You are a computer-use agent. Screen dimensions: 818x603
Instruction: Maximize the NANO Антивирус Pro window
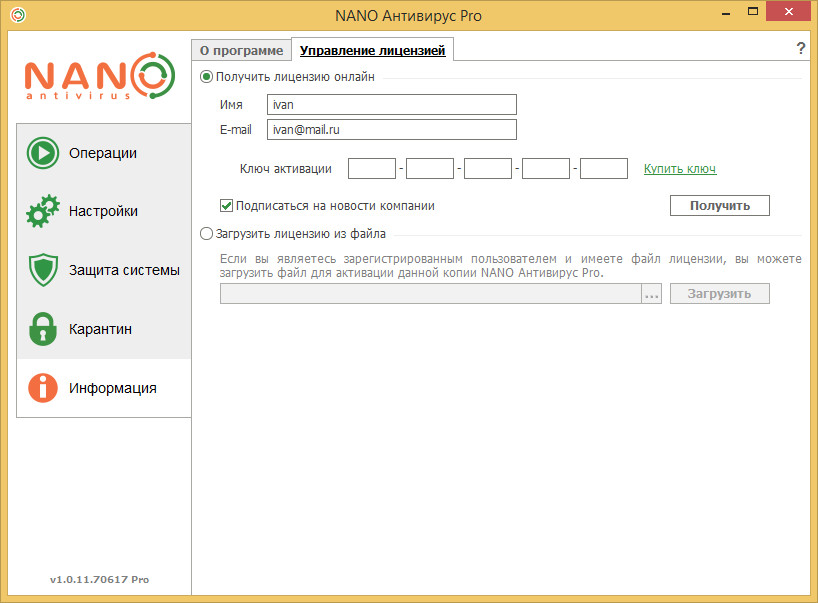click(752, 11)
